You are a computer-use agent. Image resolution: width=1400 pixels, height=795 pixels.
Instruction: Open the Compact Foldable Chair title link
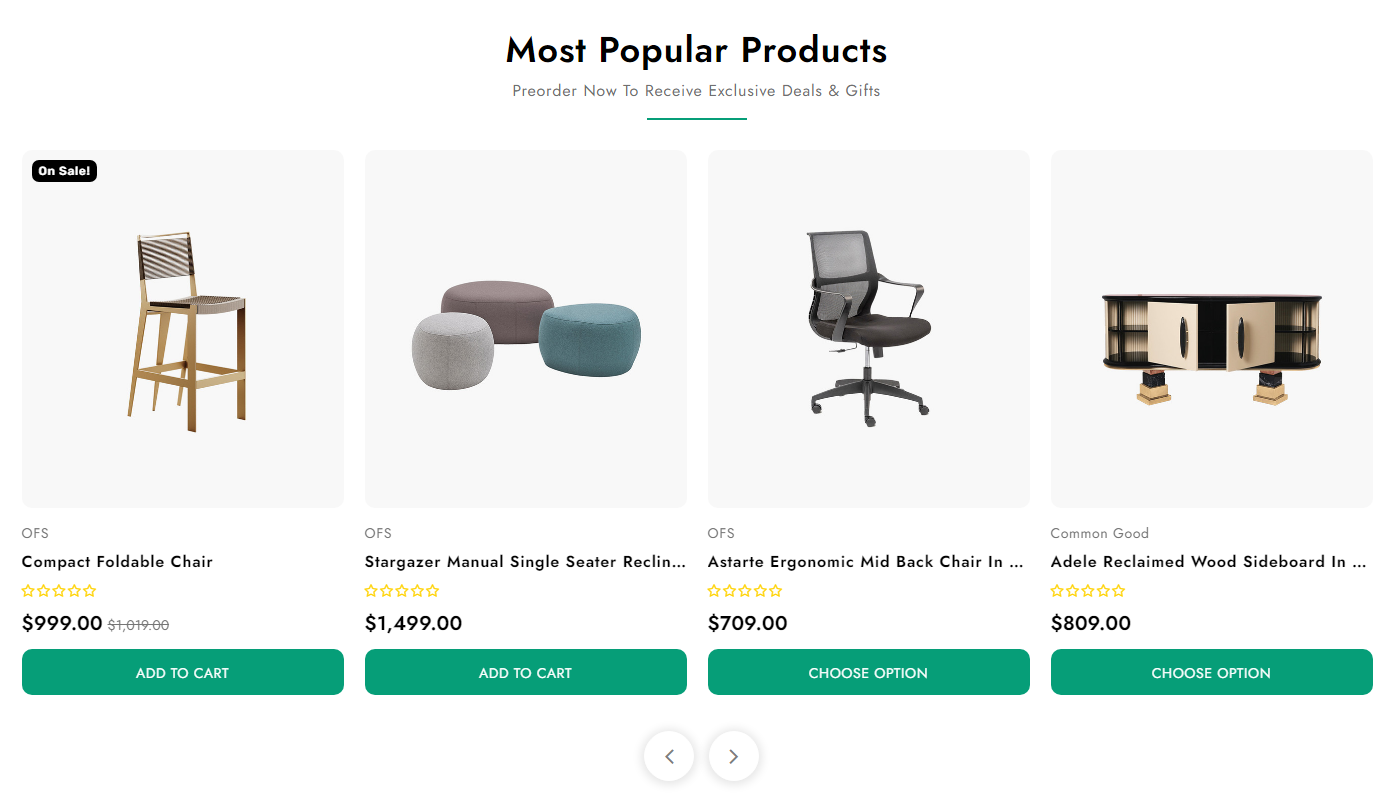(x=117, y=562)
